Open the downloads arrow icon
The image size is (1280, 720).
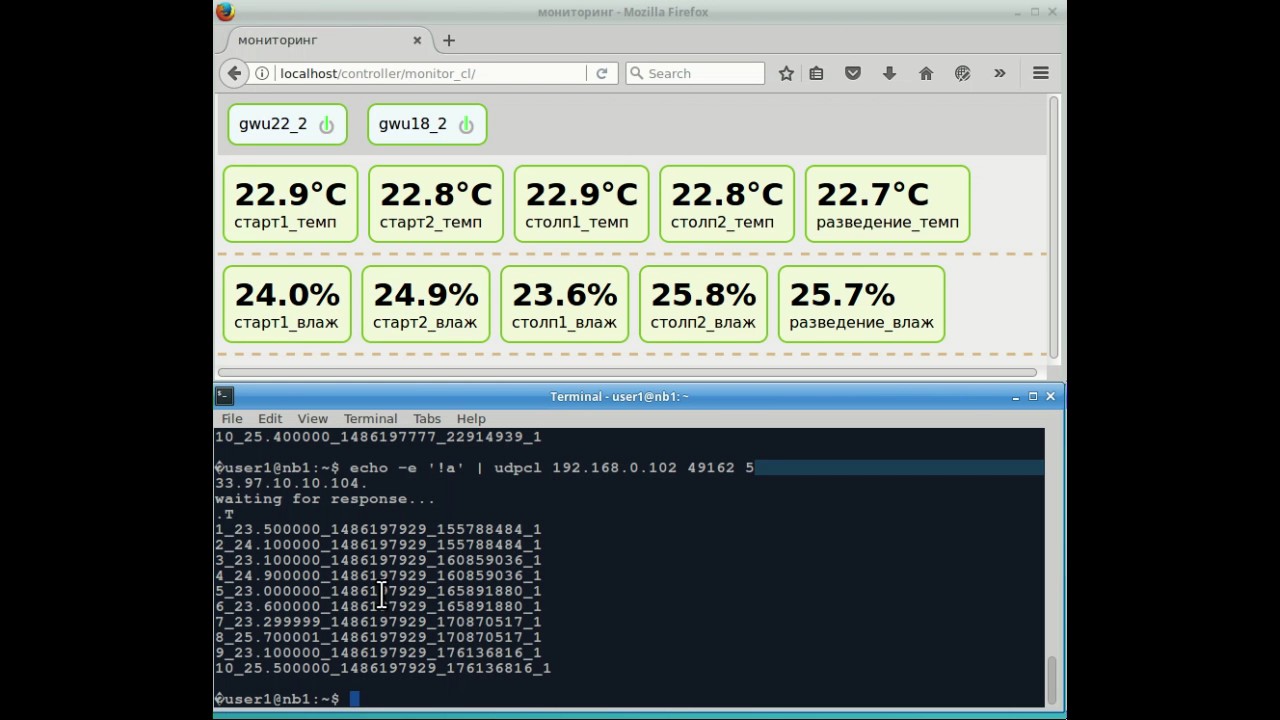tap(889, 73)
